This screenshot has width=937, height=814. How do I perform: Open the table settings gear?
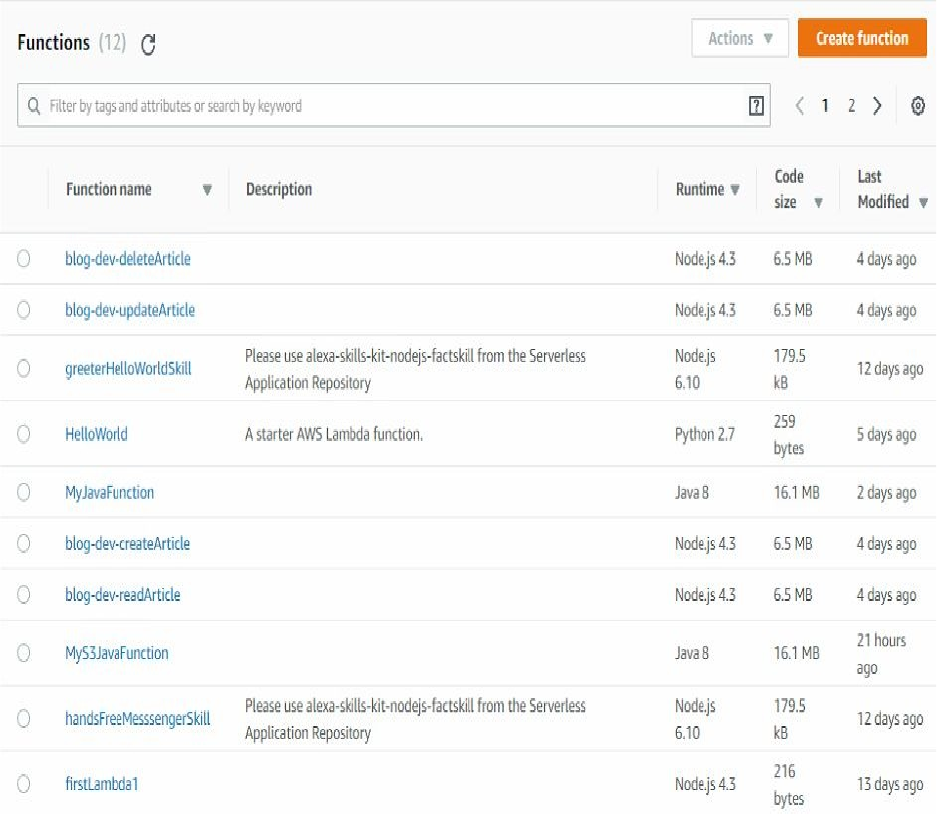(918, 106)
